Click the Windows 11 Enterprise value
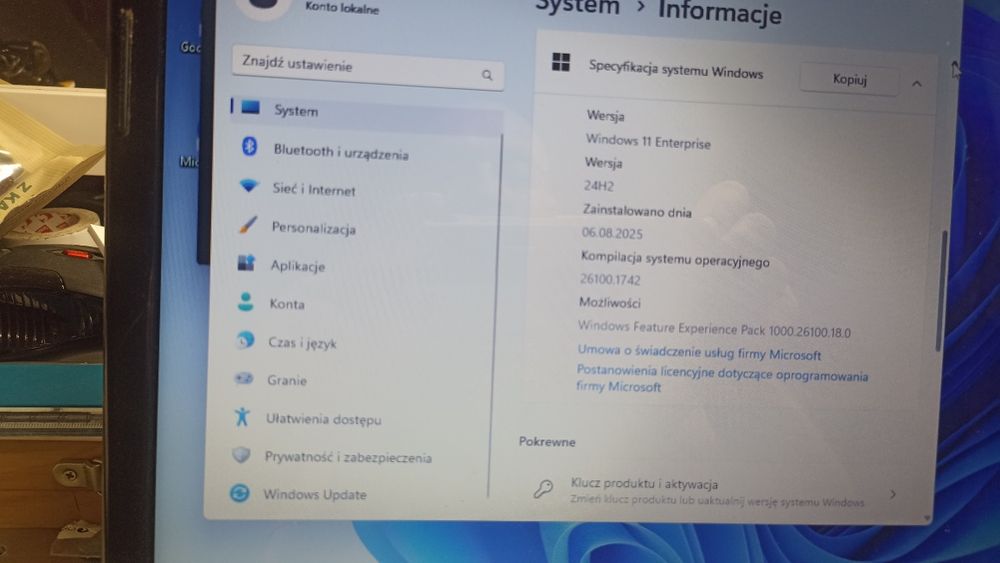The image size is (1000, 563). [x=648, y=141]
